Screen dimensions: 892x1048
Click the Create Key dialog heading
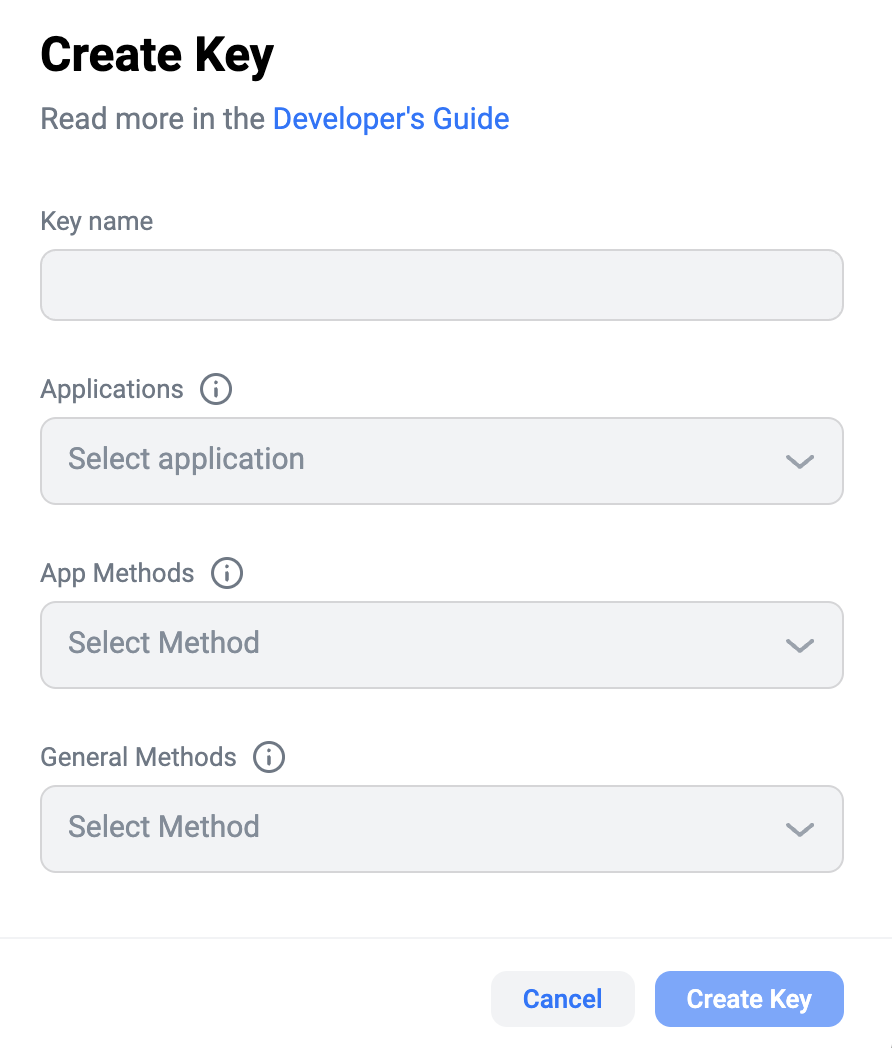157,55
